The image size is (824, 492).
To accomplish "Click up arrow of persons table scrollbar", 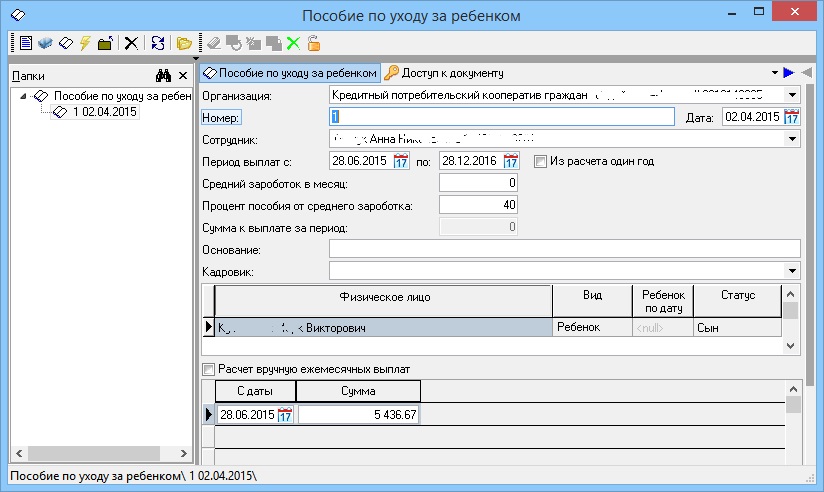I will (790, 293).
